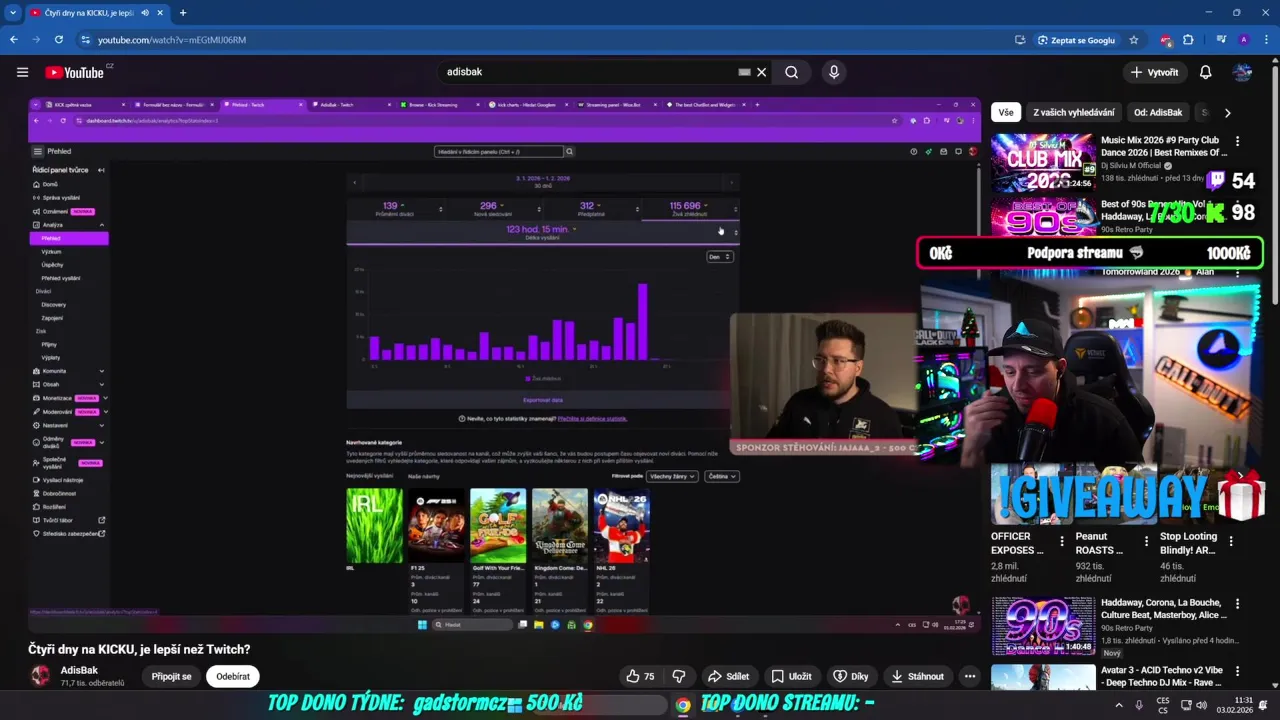Click the magnifier search button
The height and width of the screenshot is (720, 1280).
[791, 72]
